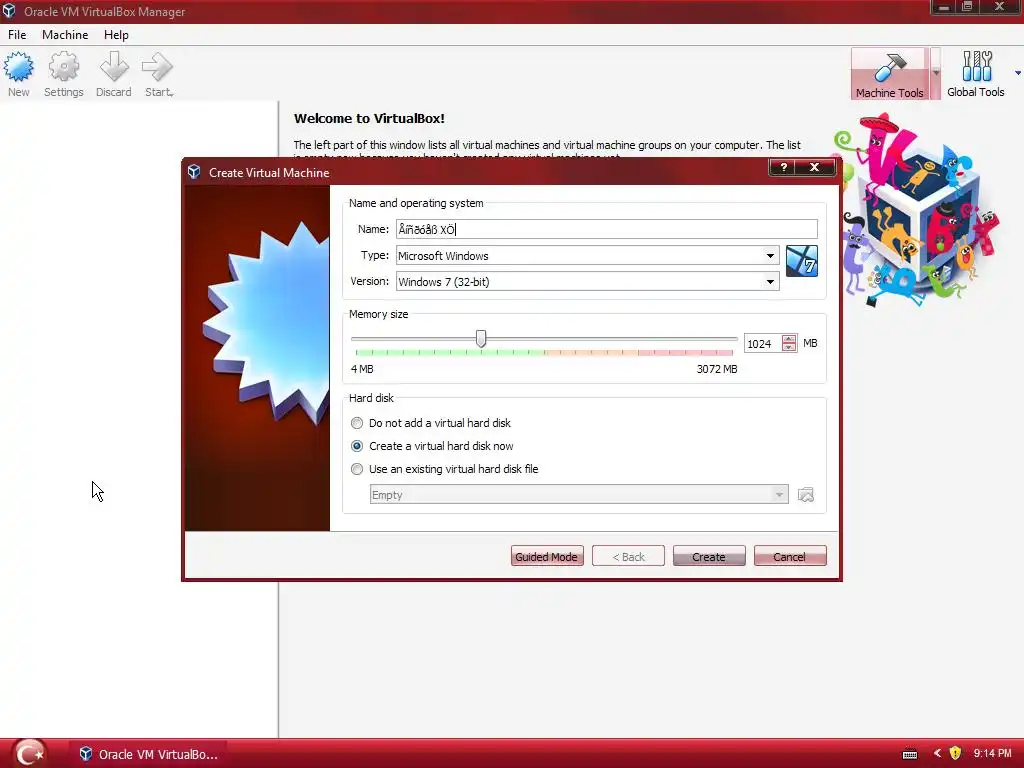Open the Empty hard disk file dropdown
1024x768 pixels.
(579, 494)
